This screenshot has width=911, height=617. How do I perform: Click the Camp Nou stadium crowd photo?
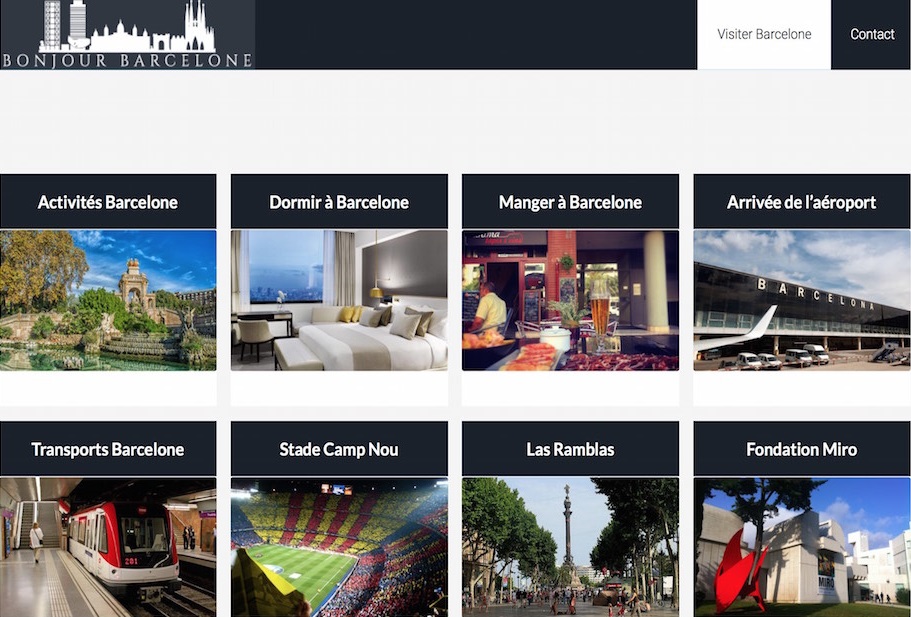point(339,547)
